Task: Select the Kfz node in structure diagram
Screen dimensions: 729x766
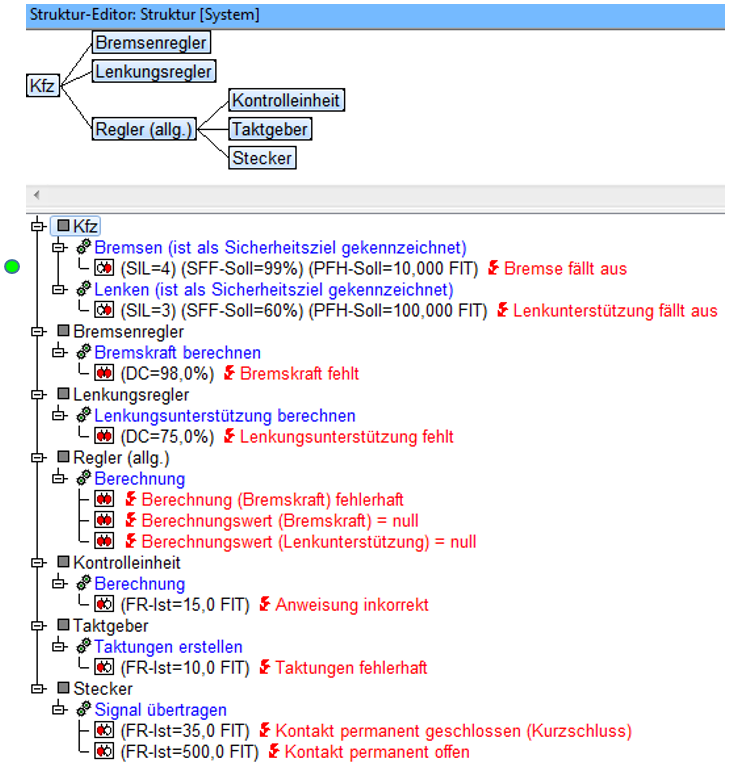Action: tap(43, 85)
